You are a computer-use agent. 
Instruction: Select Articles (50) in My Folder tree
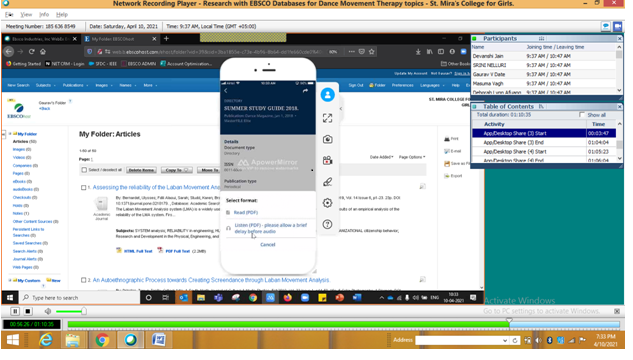tap(25, 142)
